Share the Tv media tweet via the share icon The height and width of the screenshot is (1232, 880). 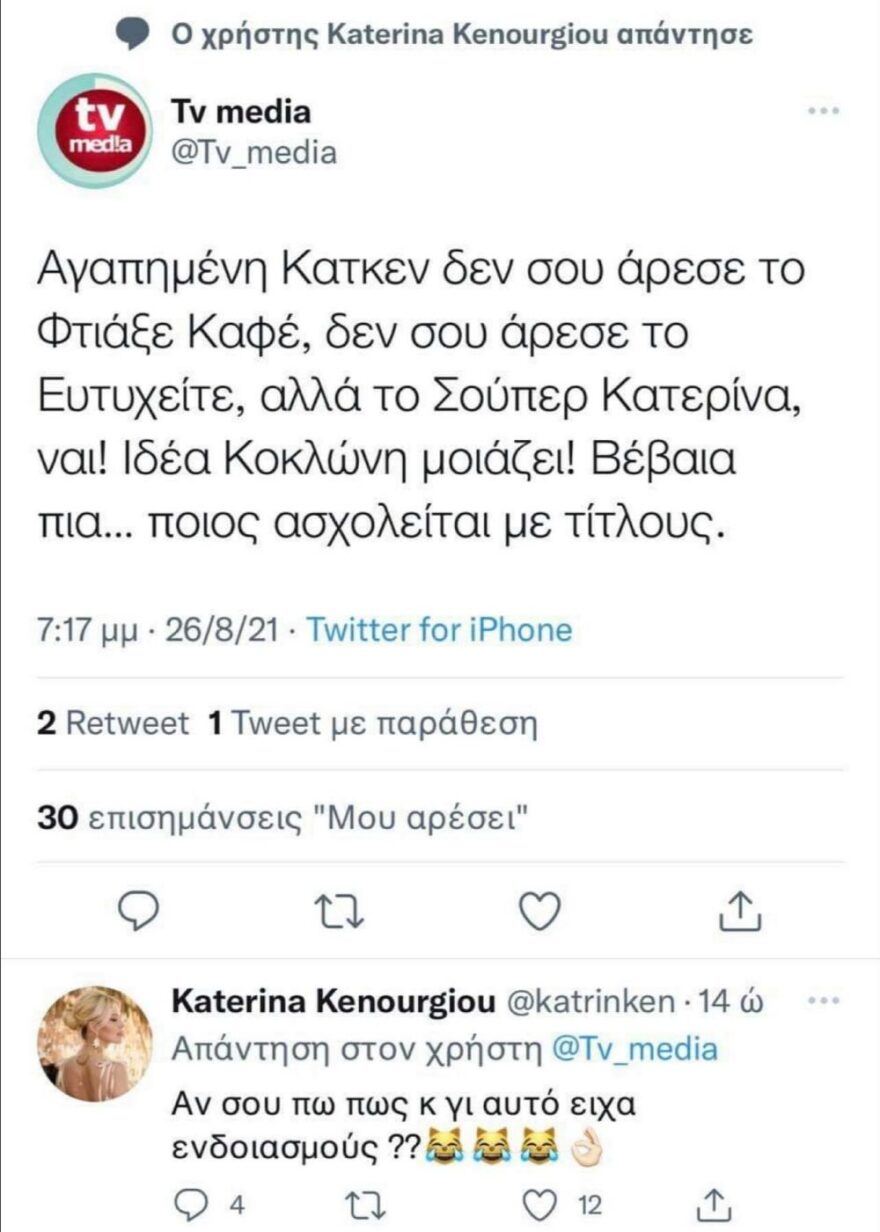(740, 911)
